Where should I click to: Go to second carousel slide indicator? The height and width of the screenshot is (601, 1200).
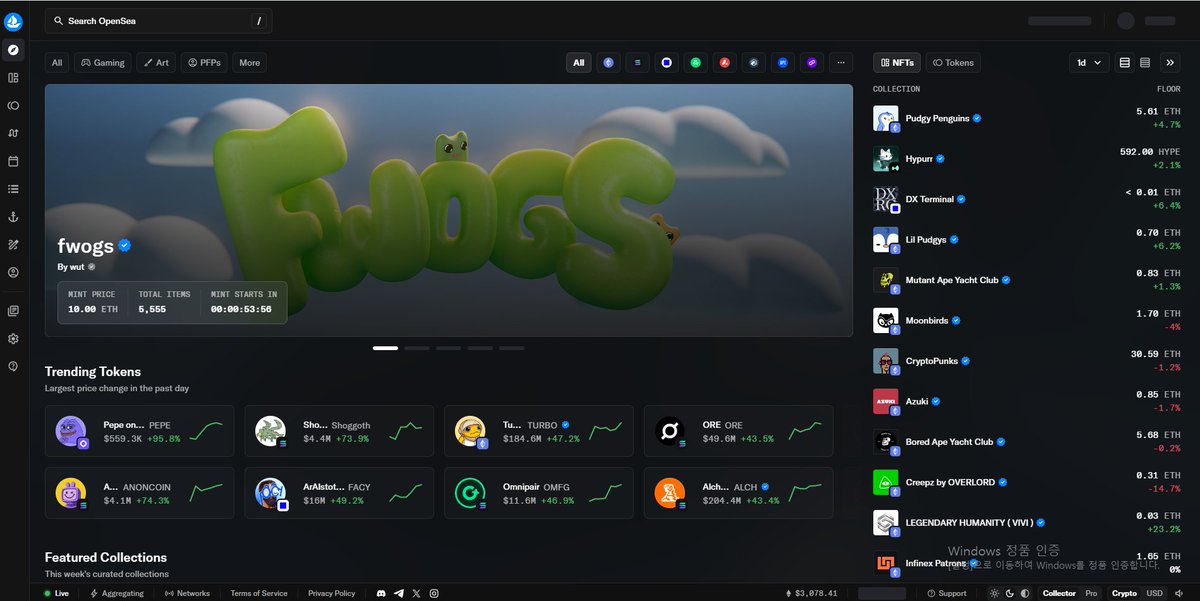click(417, 348)
